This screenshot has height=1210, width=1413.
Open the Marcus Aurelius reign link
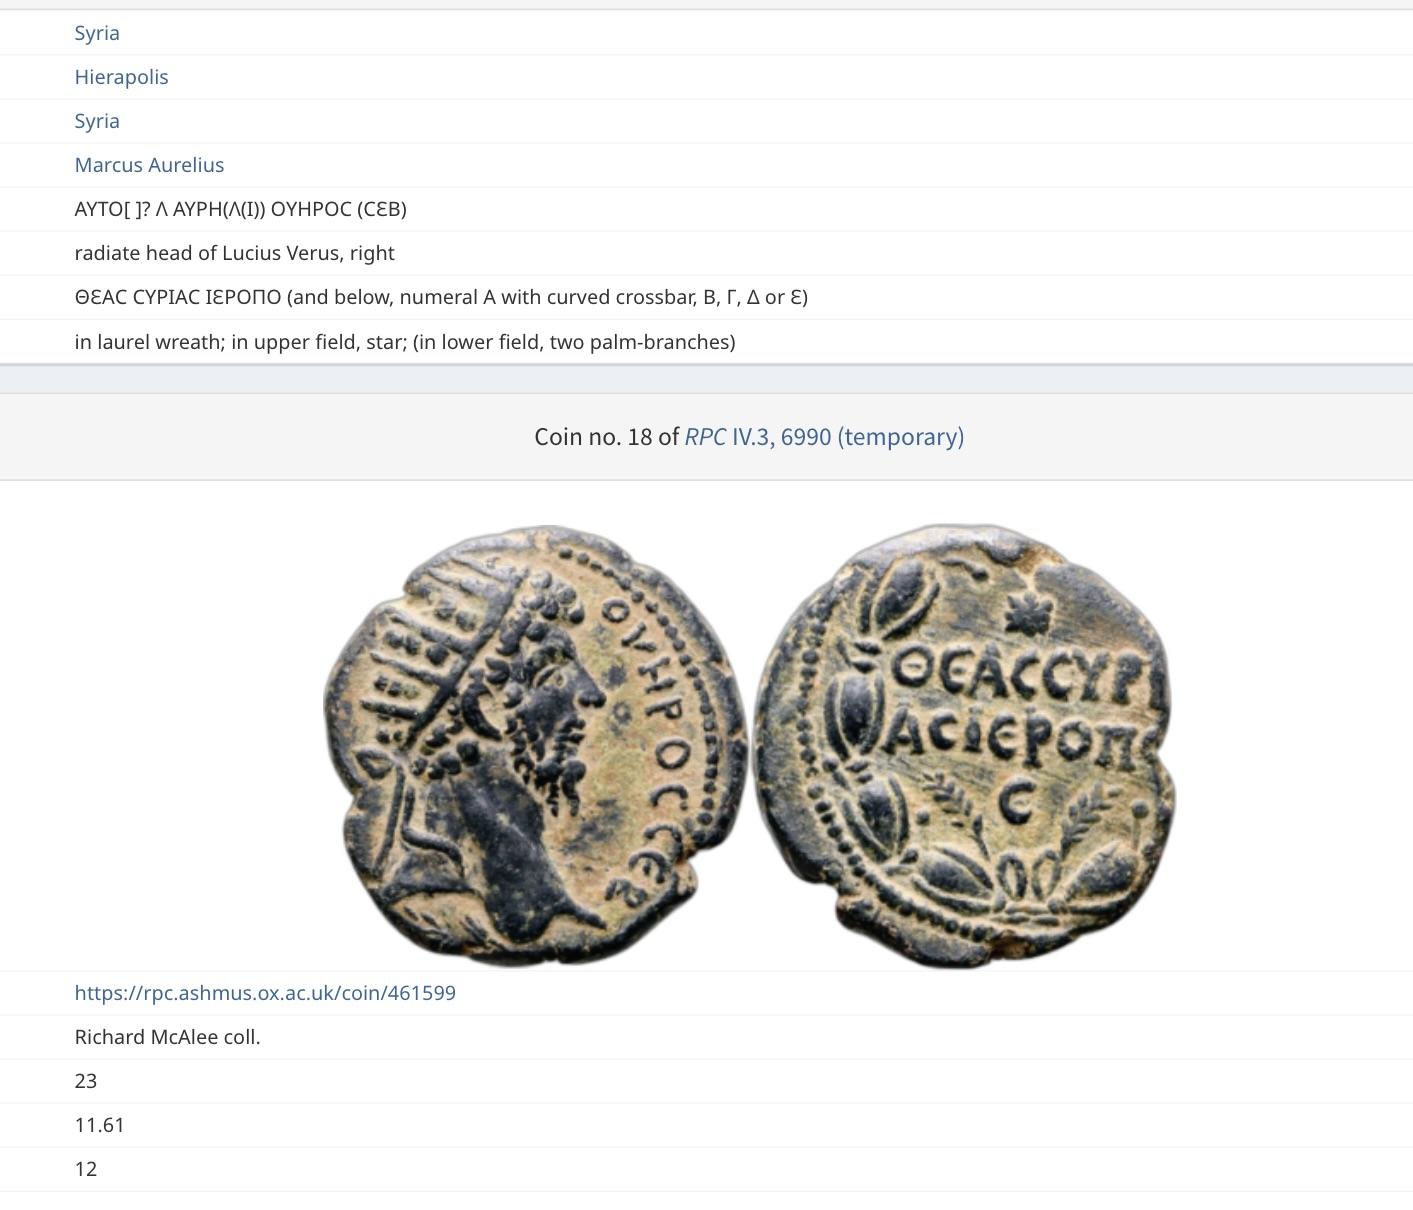tap(149, 165)
